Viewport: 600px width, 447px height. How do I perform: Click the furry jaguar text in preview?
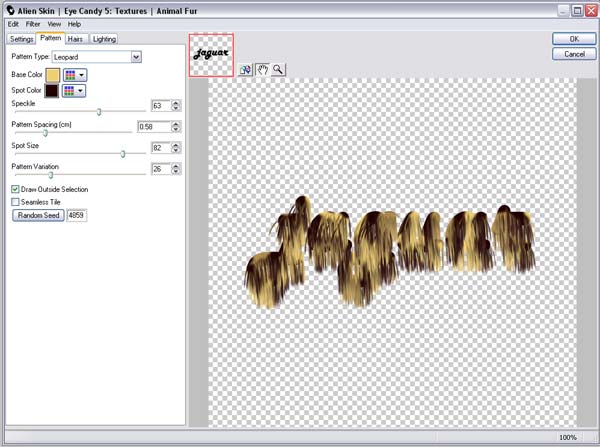point(390,252)
